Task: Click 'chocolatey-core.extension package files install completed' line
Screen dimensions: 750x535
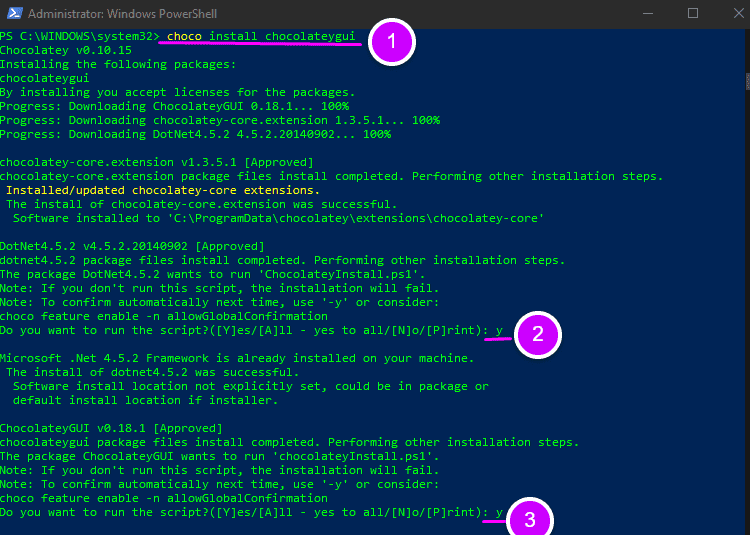Action: point(331,176)
